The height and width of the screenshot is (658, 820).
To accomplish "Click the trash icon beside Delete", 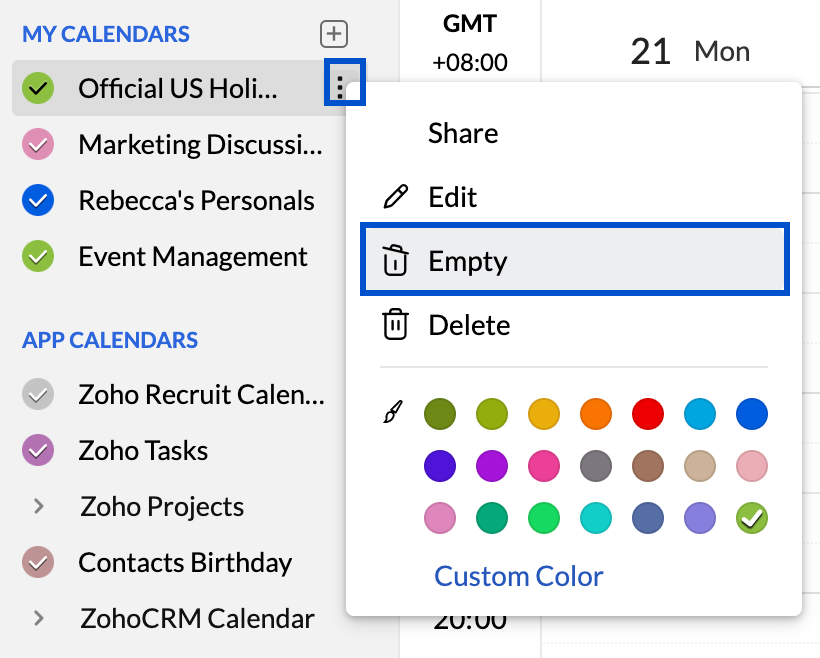I will point(396,325).
